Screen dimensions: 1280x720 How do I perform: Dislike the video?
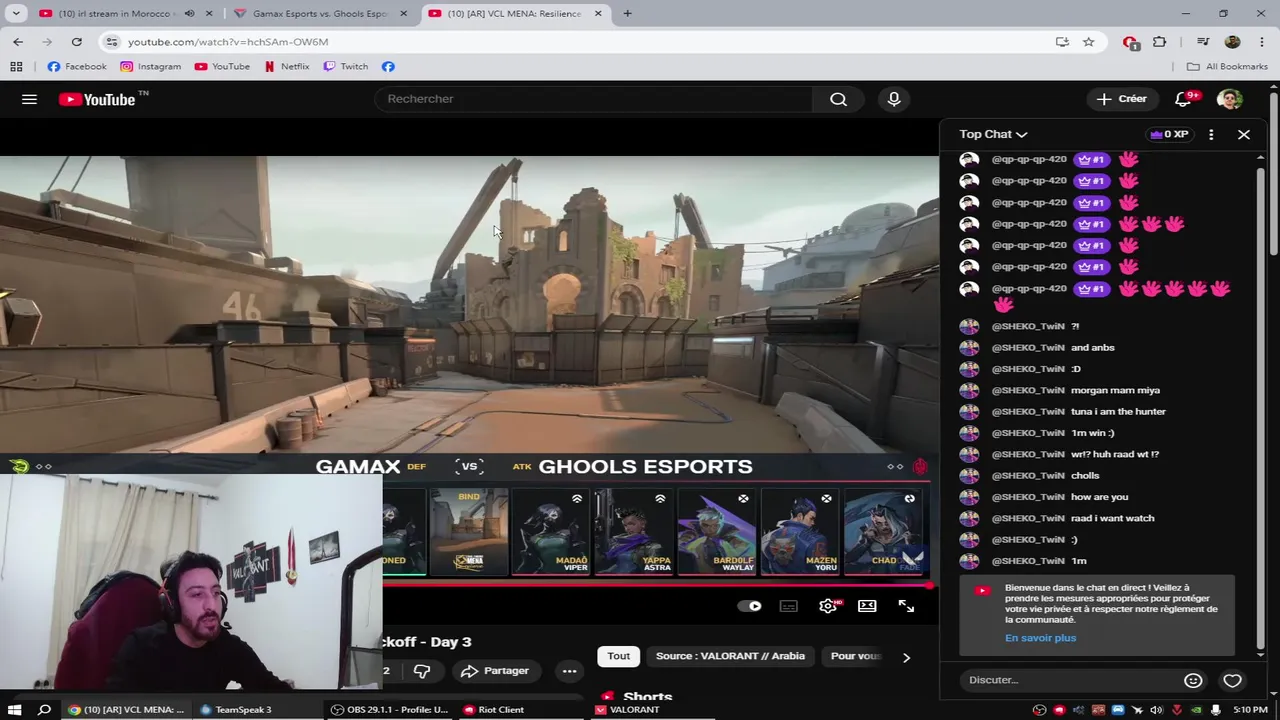(x=421, y=671)
